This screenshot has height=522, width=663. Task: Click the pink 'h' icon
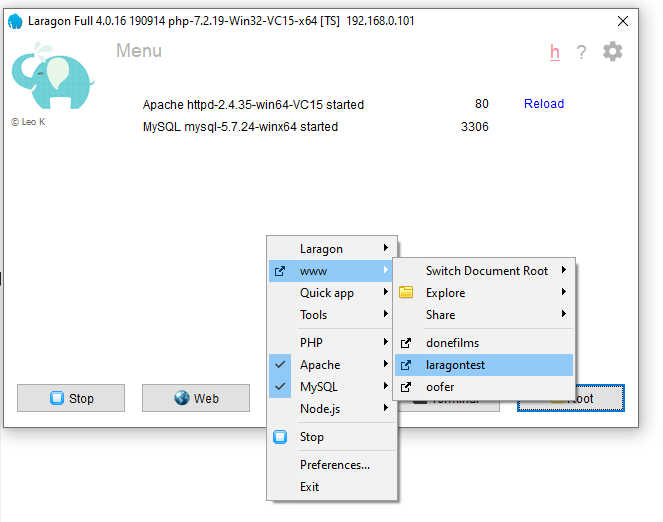point(555,52)
